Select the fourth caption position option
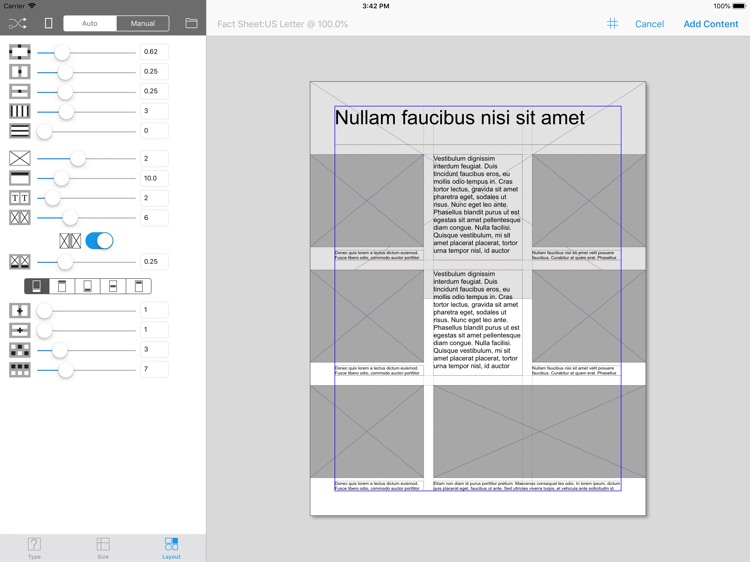Screen dimensions: 750x562 (x=113, y=286)
